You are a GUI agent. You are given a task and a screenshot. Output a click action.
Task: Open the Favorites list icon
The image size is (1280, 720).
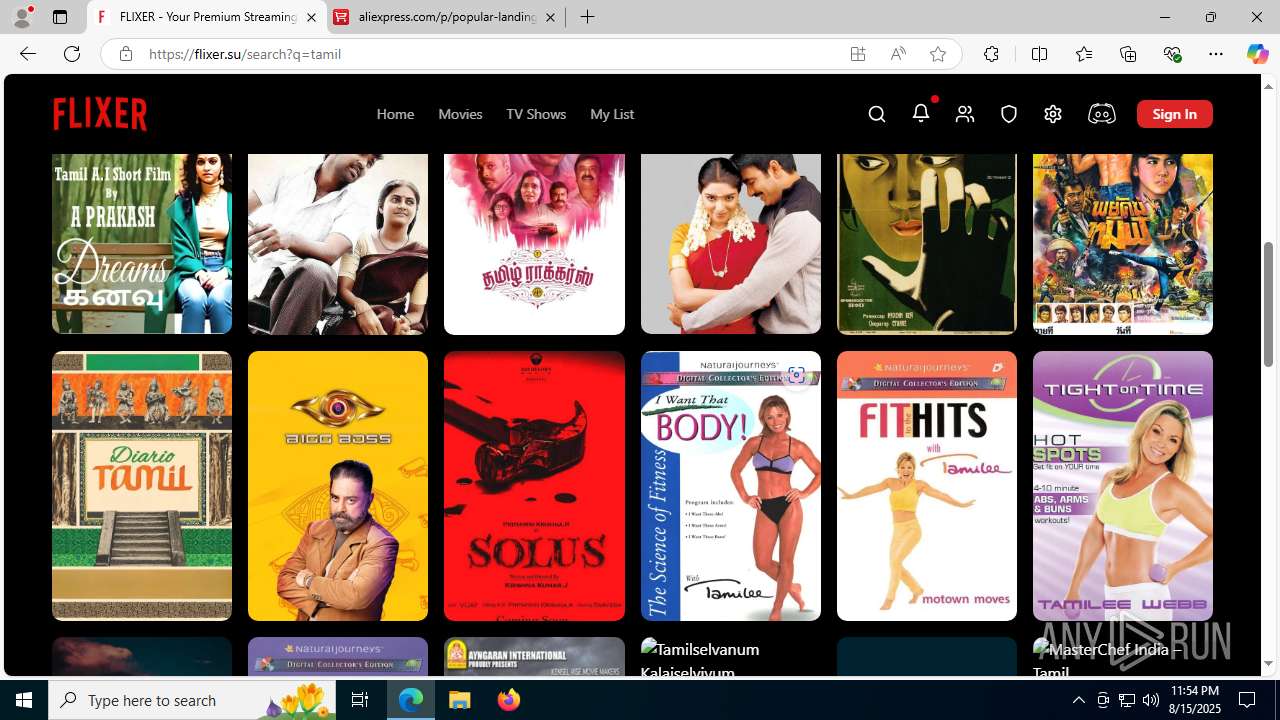click(1084, 54)
